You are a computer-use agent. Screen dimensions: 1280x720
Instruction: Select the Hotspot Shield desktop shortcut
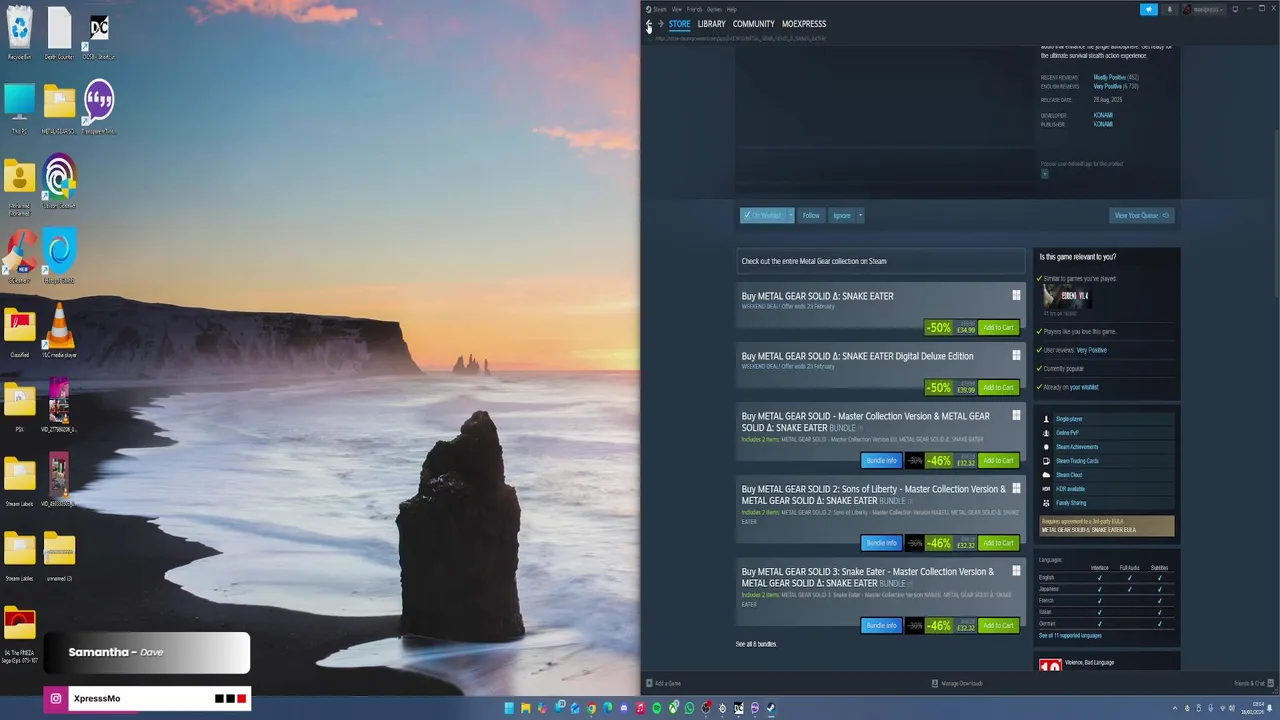click(59, 257)
